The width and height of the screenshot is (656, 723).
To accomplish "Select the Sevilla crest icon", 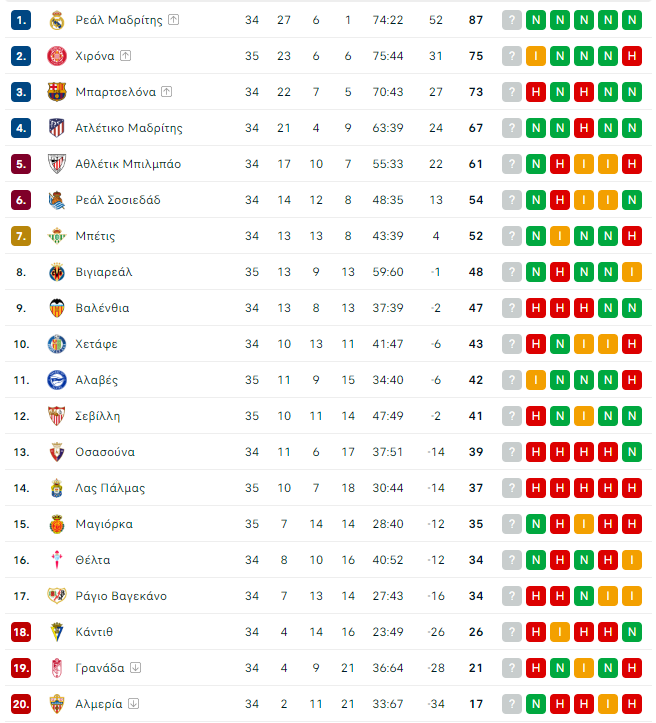I will pos(56,416).
